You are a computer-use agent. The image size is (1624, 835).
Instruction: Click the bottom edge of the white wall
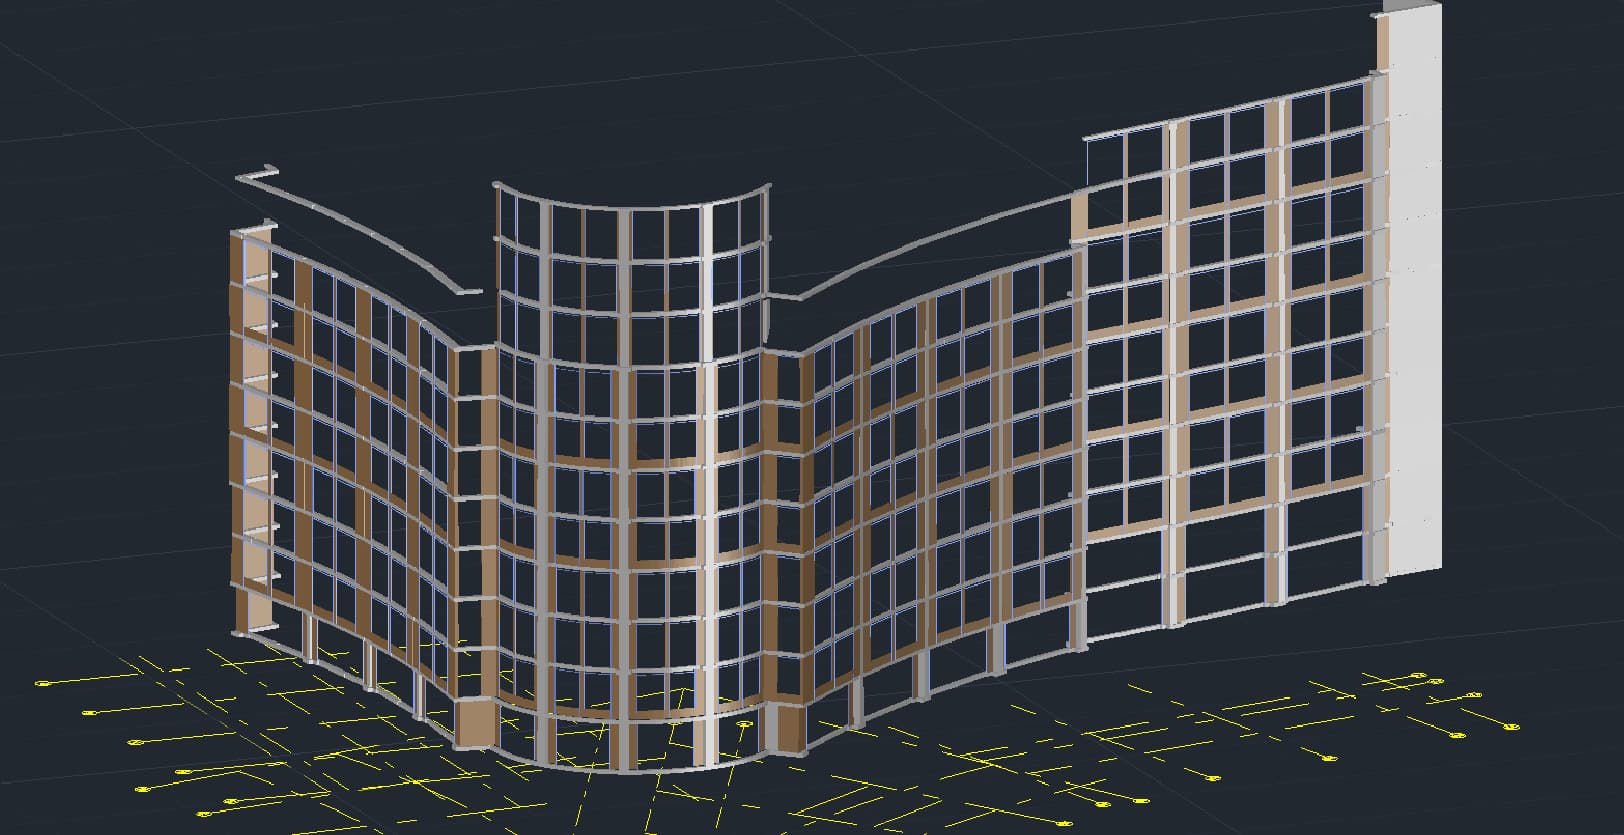1414,572
